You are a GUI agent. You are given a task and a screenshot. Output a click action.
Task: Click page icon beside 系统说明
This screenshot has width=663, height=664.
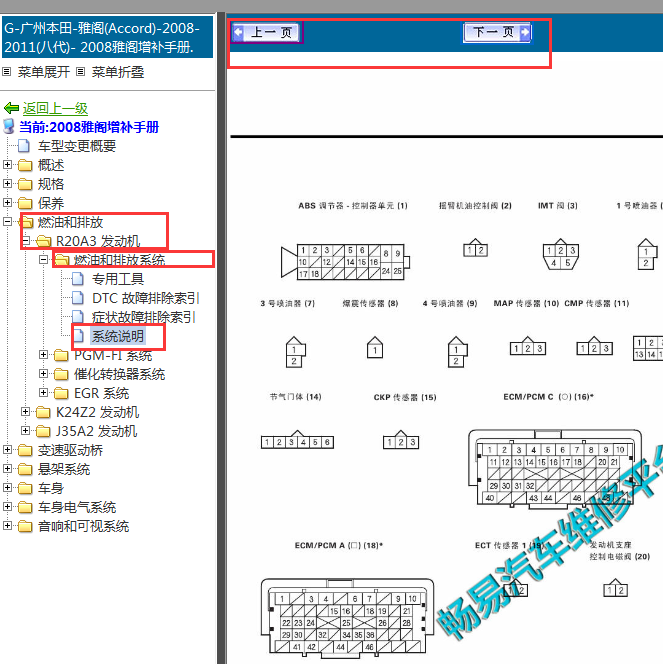pyautogui.click(x=77, y=336)
